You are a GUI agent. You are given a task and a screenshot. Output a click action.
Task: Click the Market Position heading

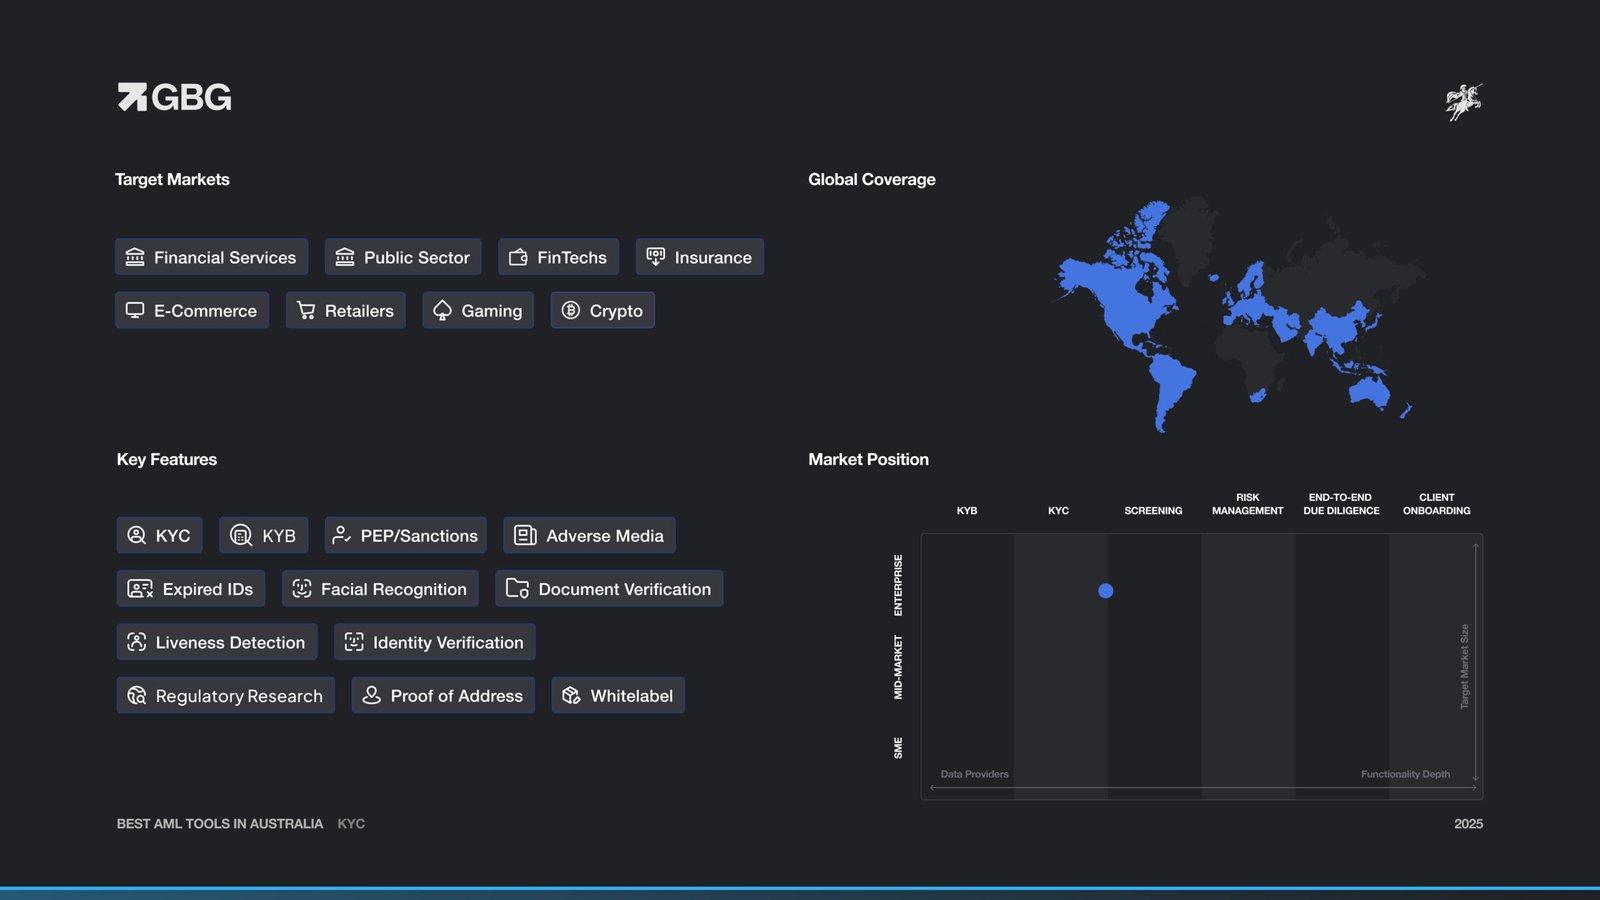click(x=869, y=460)
